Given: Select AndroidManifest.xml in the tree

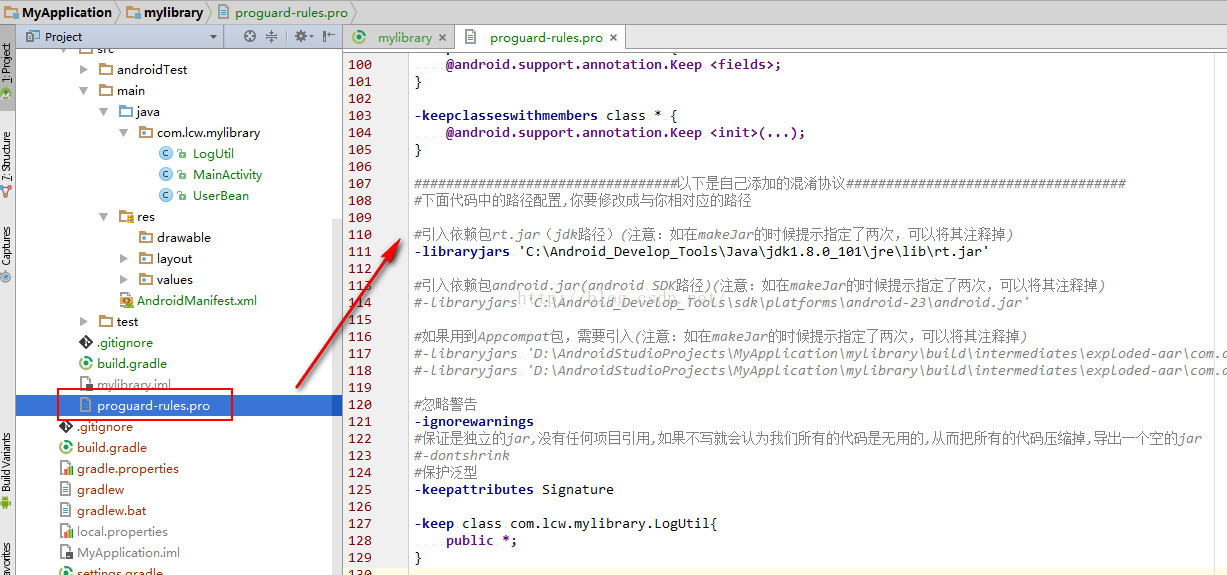Looking at the screenshot, I should [197, 300].
